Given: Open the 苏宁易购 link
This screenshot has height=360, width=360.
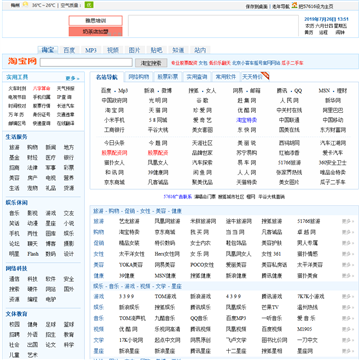Looking at the screenshot, I should coord(247,153).
